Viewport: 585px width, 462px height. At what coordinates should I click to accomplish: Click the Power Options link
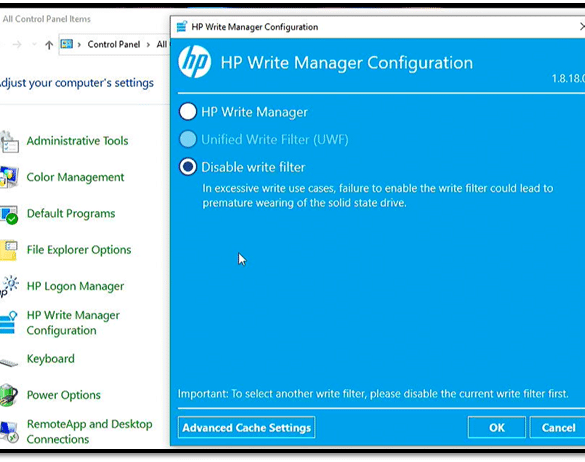[64, 395]
